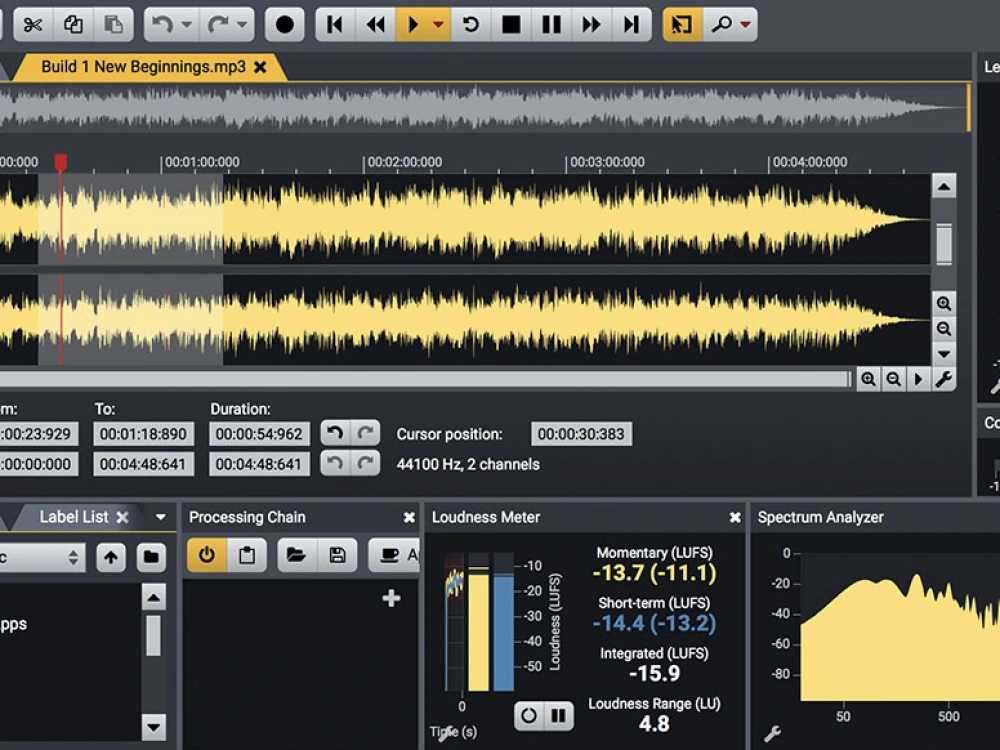Screen dimensions: 1000x750
Task: Open the Redo history dropdown arrow
Action: 242,25
